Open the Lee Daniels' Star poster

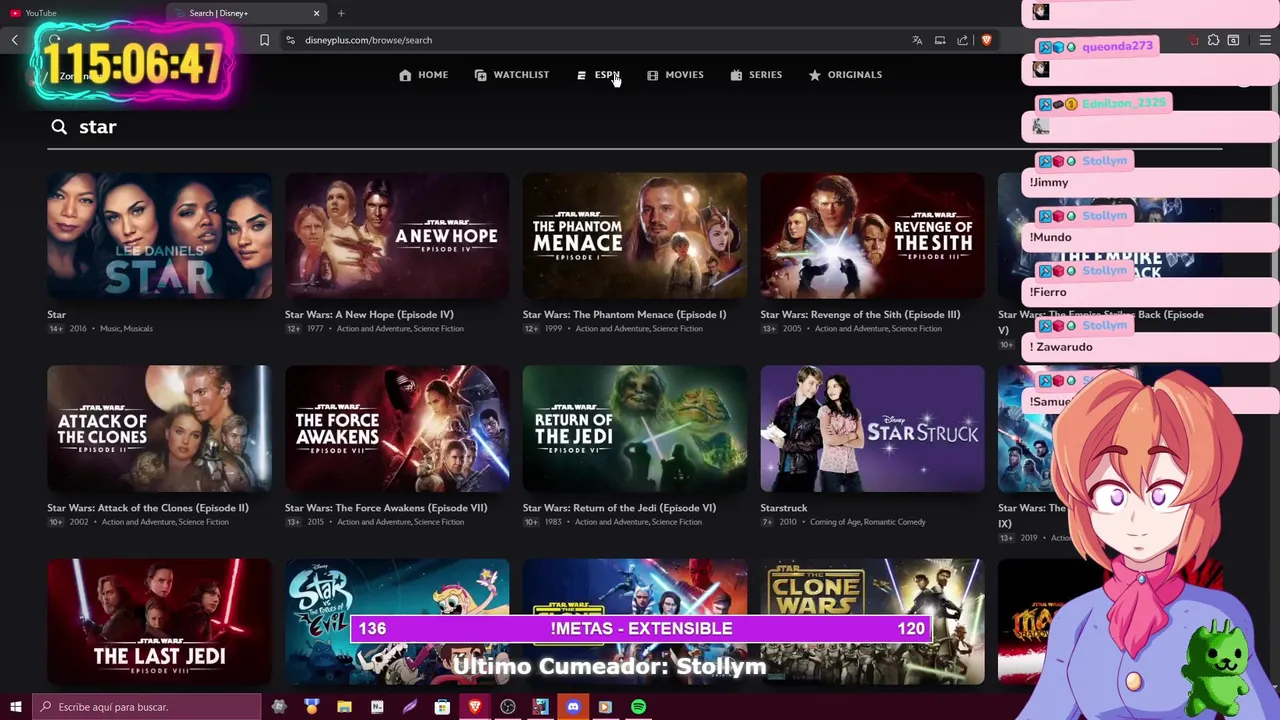click(159, 236)
